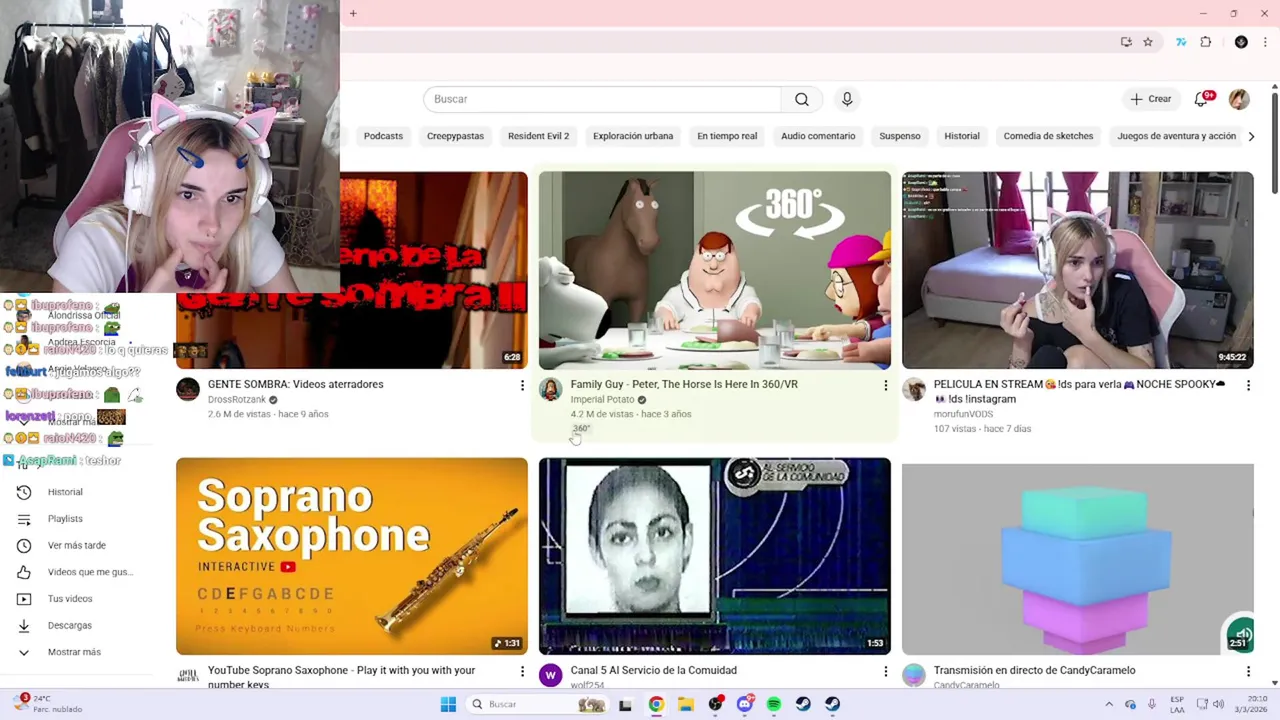Open Ver más tarde in the sidebar
The height and width of the screenshot is (720, 1280).
tap(76, 545)
